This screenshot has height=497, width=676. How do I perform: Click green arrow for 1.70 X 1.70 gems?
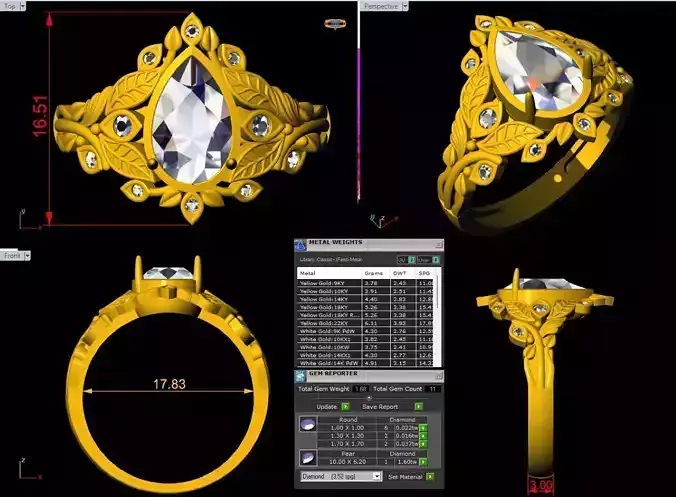(x=423, y=444)
